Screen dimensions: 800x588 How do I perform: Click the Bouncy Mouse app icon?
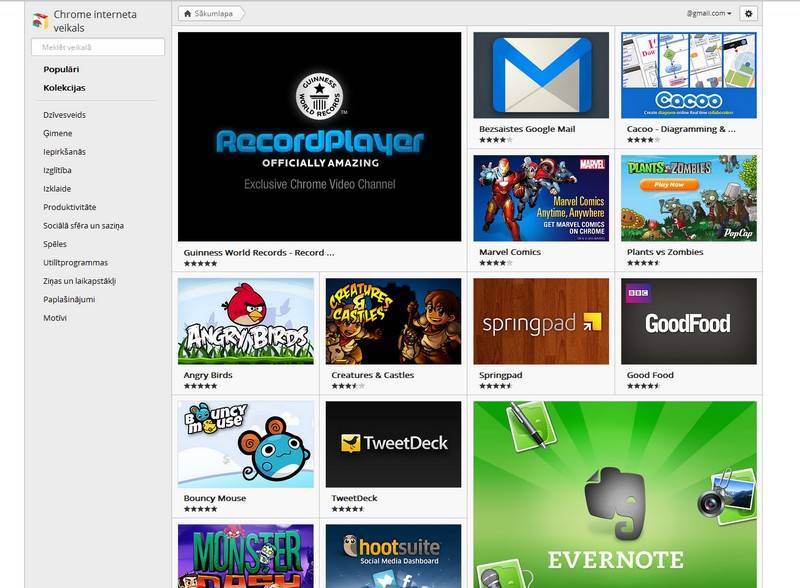pyautogui.click(x=245, y=444)
